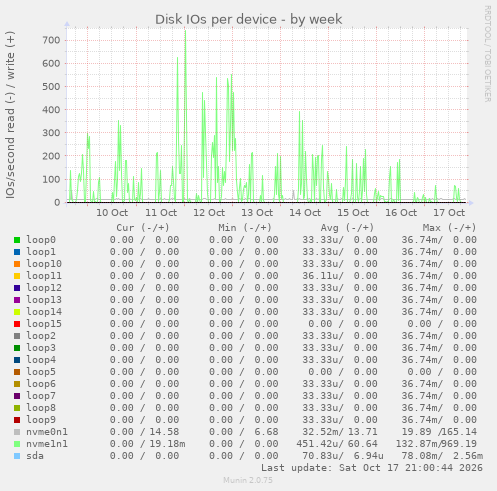Click the 'loop5' legend label
The width and height of the screenshot is (497, 491).
[41, 372]
